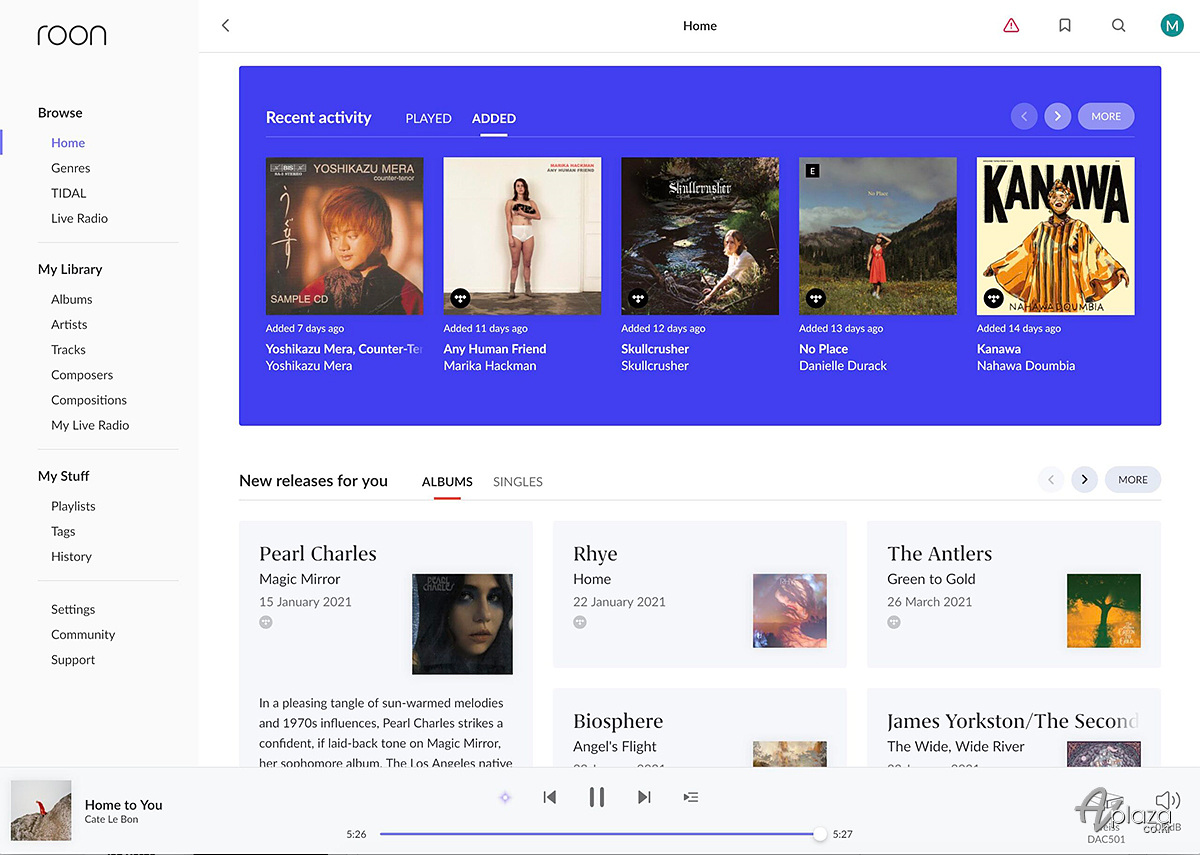Open Home in sidebar
This screenshot has width=1200, height=855.
68,143
